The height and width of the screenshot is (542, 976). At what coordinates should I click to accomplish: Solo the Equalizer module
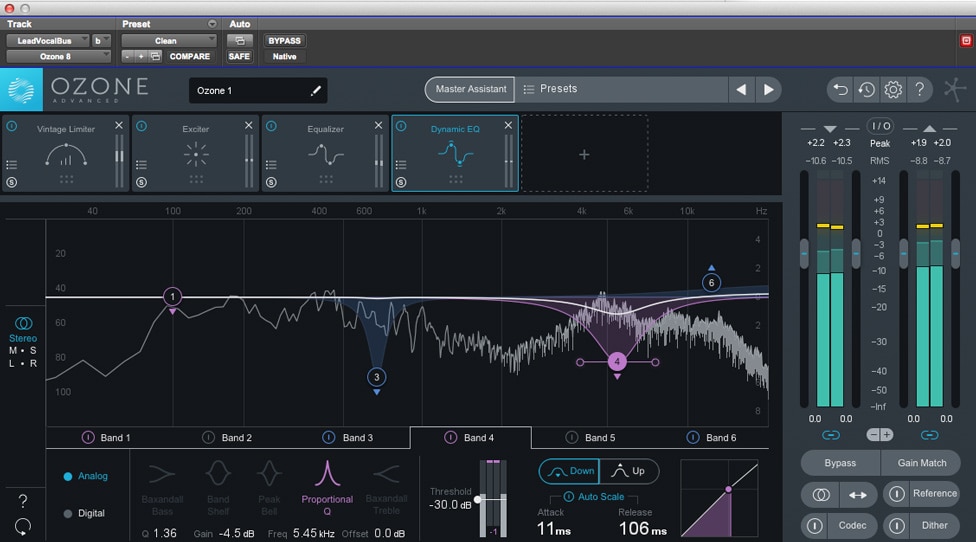point(271,182)
